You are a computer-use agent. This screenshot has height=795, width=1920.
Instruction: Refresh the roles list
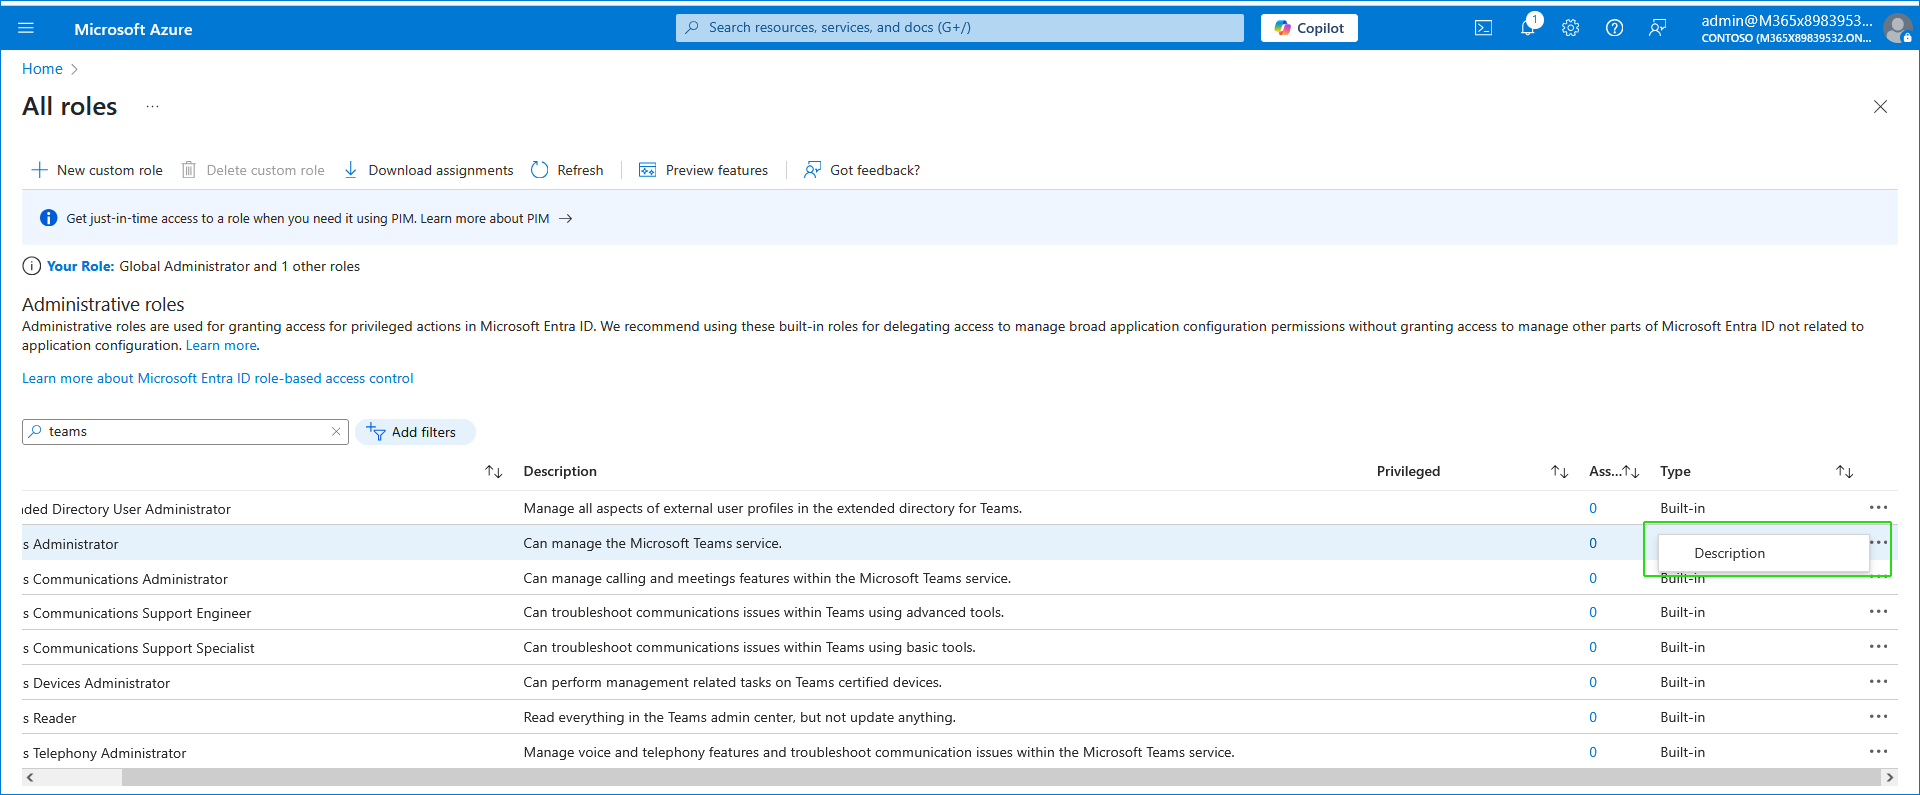[x=567, y=170]
